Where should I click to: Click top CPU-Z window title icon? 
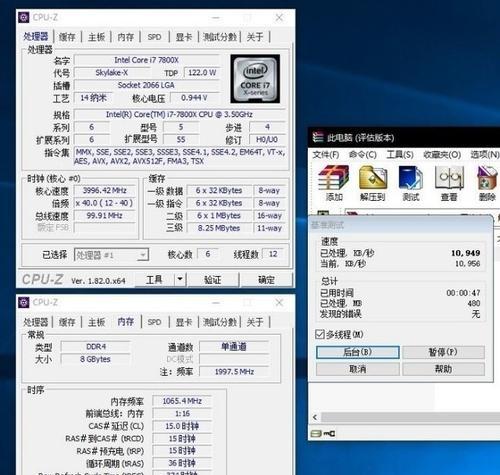pyautogui.click(x=24, y=17)
